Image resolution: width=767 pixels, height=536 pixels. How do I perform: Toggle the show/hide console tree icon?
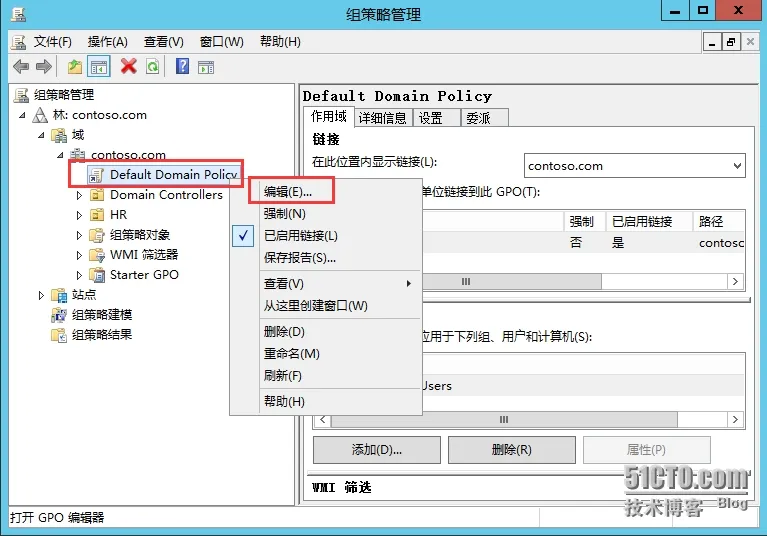coord(99,67)
